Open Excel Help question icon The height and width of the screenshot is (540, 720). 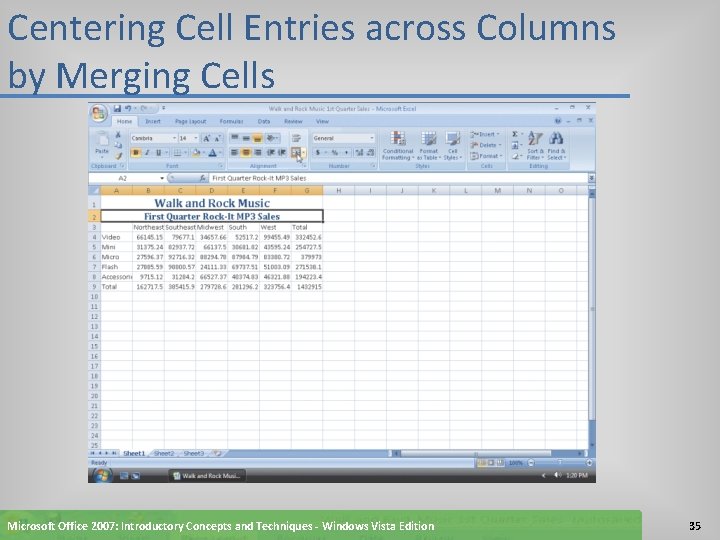tap(558, 121)
